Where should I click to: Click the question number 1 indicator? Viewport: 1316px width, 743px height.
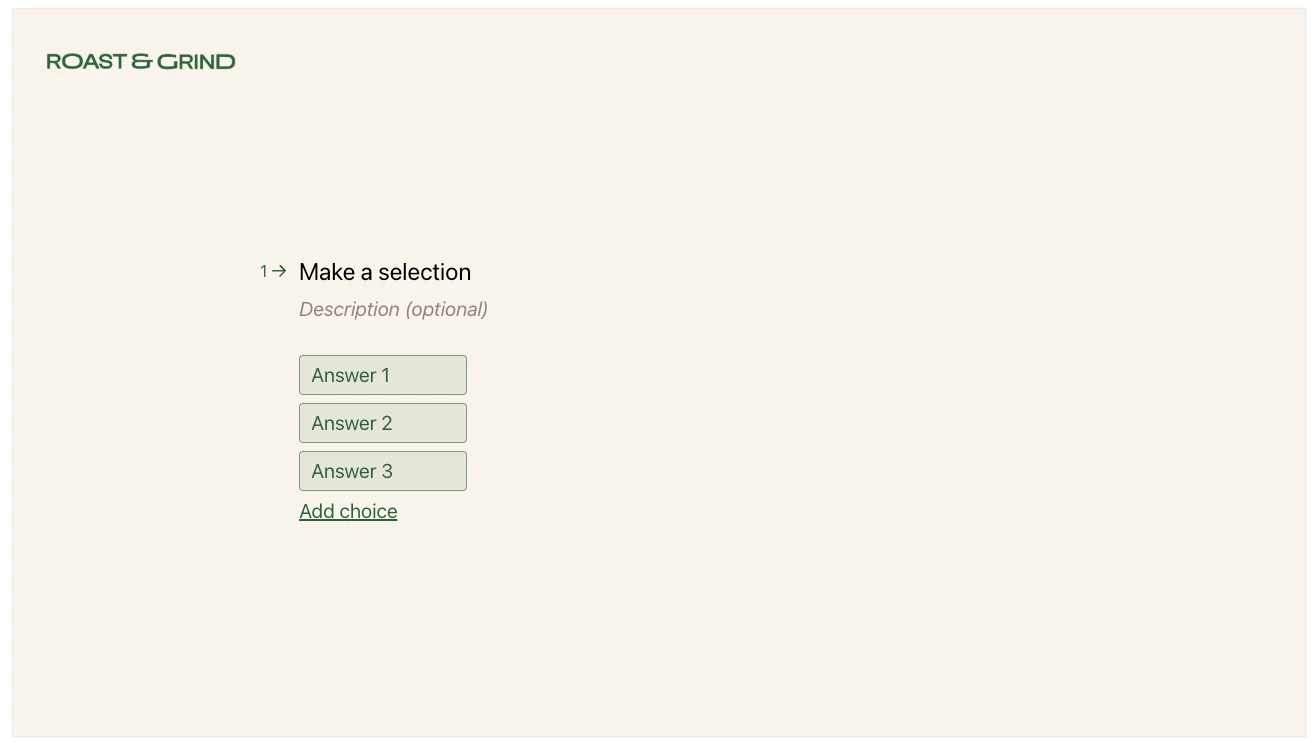264,271
